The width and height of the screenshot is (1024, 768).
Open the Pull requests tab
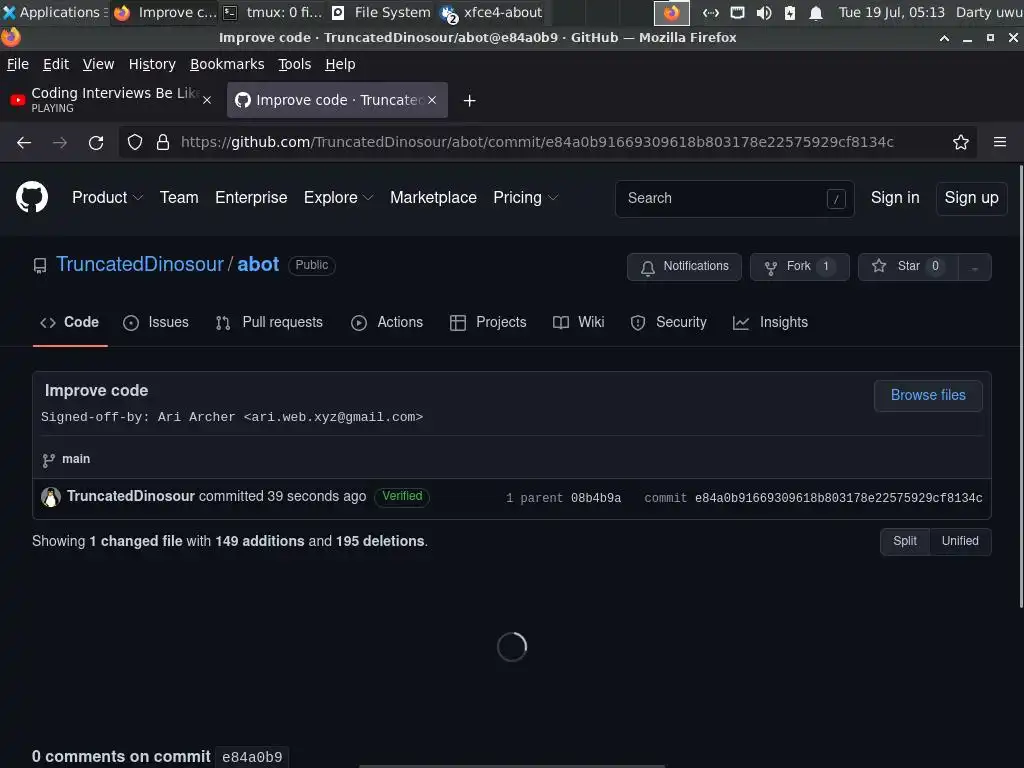pos(269,322)
